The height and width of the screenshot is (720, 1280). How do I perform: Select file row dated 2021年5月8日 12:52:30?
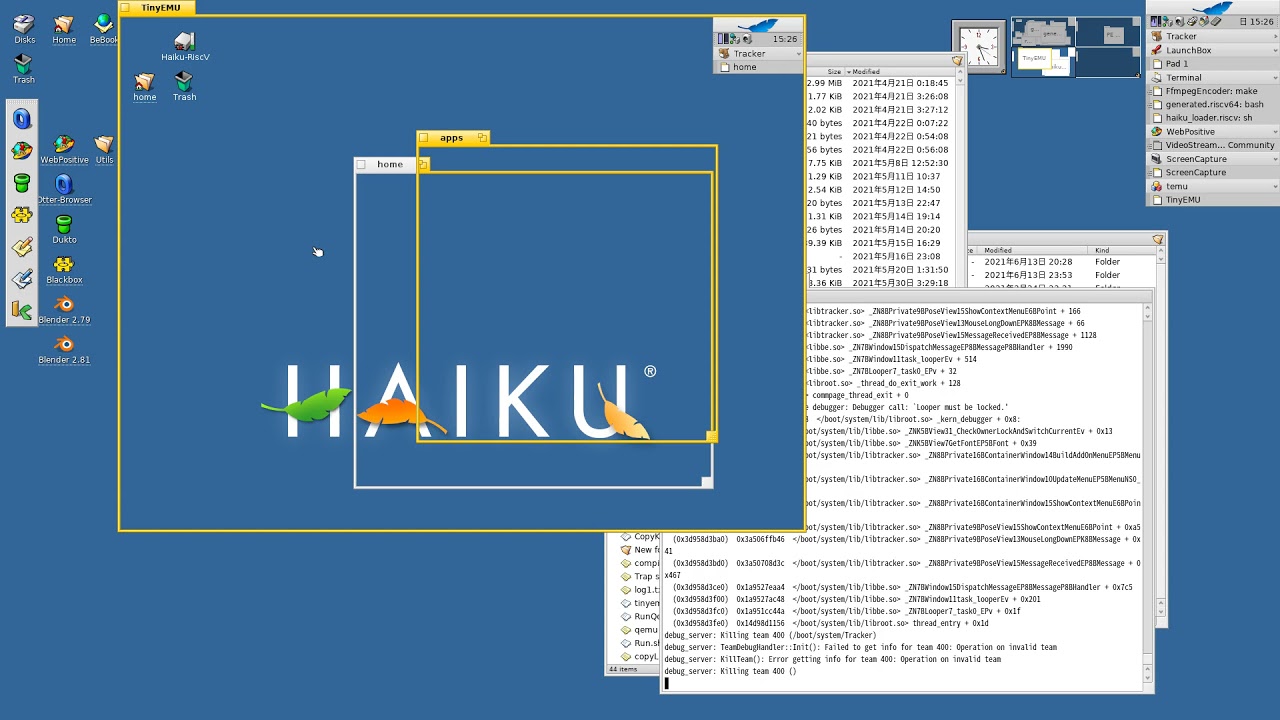coord(879,163)
